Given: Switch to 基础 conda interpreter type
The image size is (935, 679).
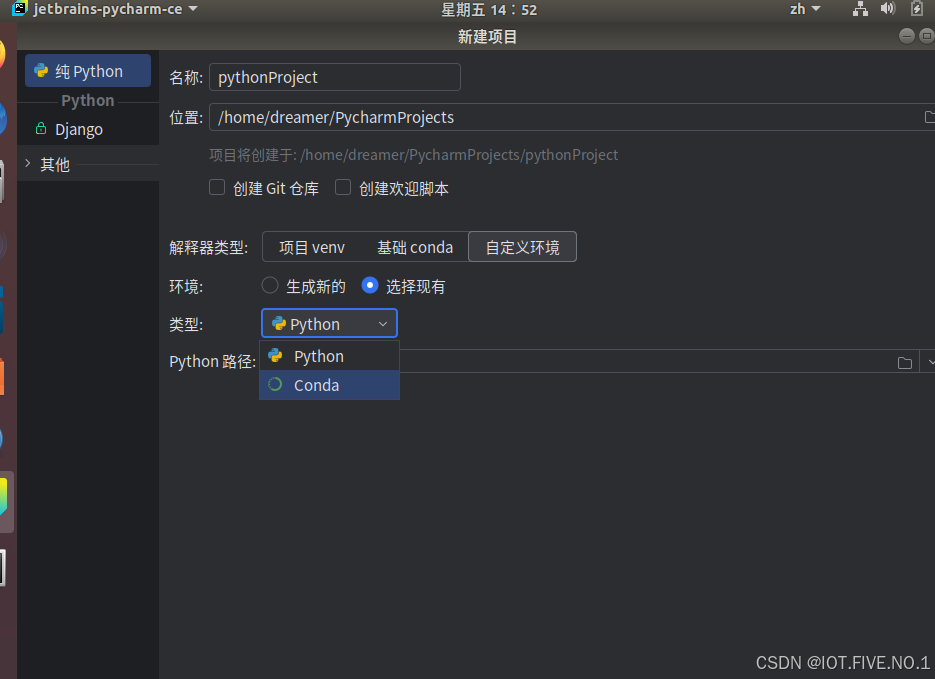Looking at the screenshot, I should [415, 247].
